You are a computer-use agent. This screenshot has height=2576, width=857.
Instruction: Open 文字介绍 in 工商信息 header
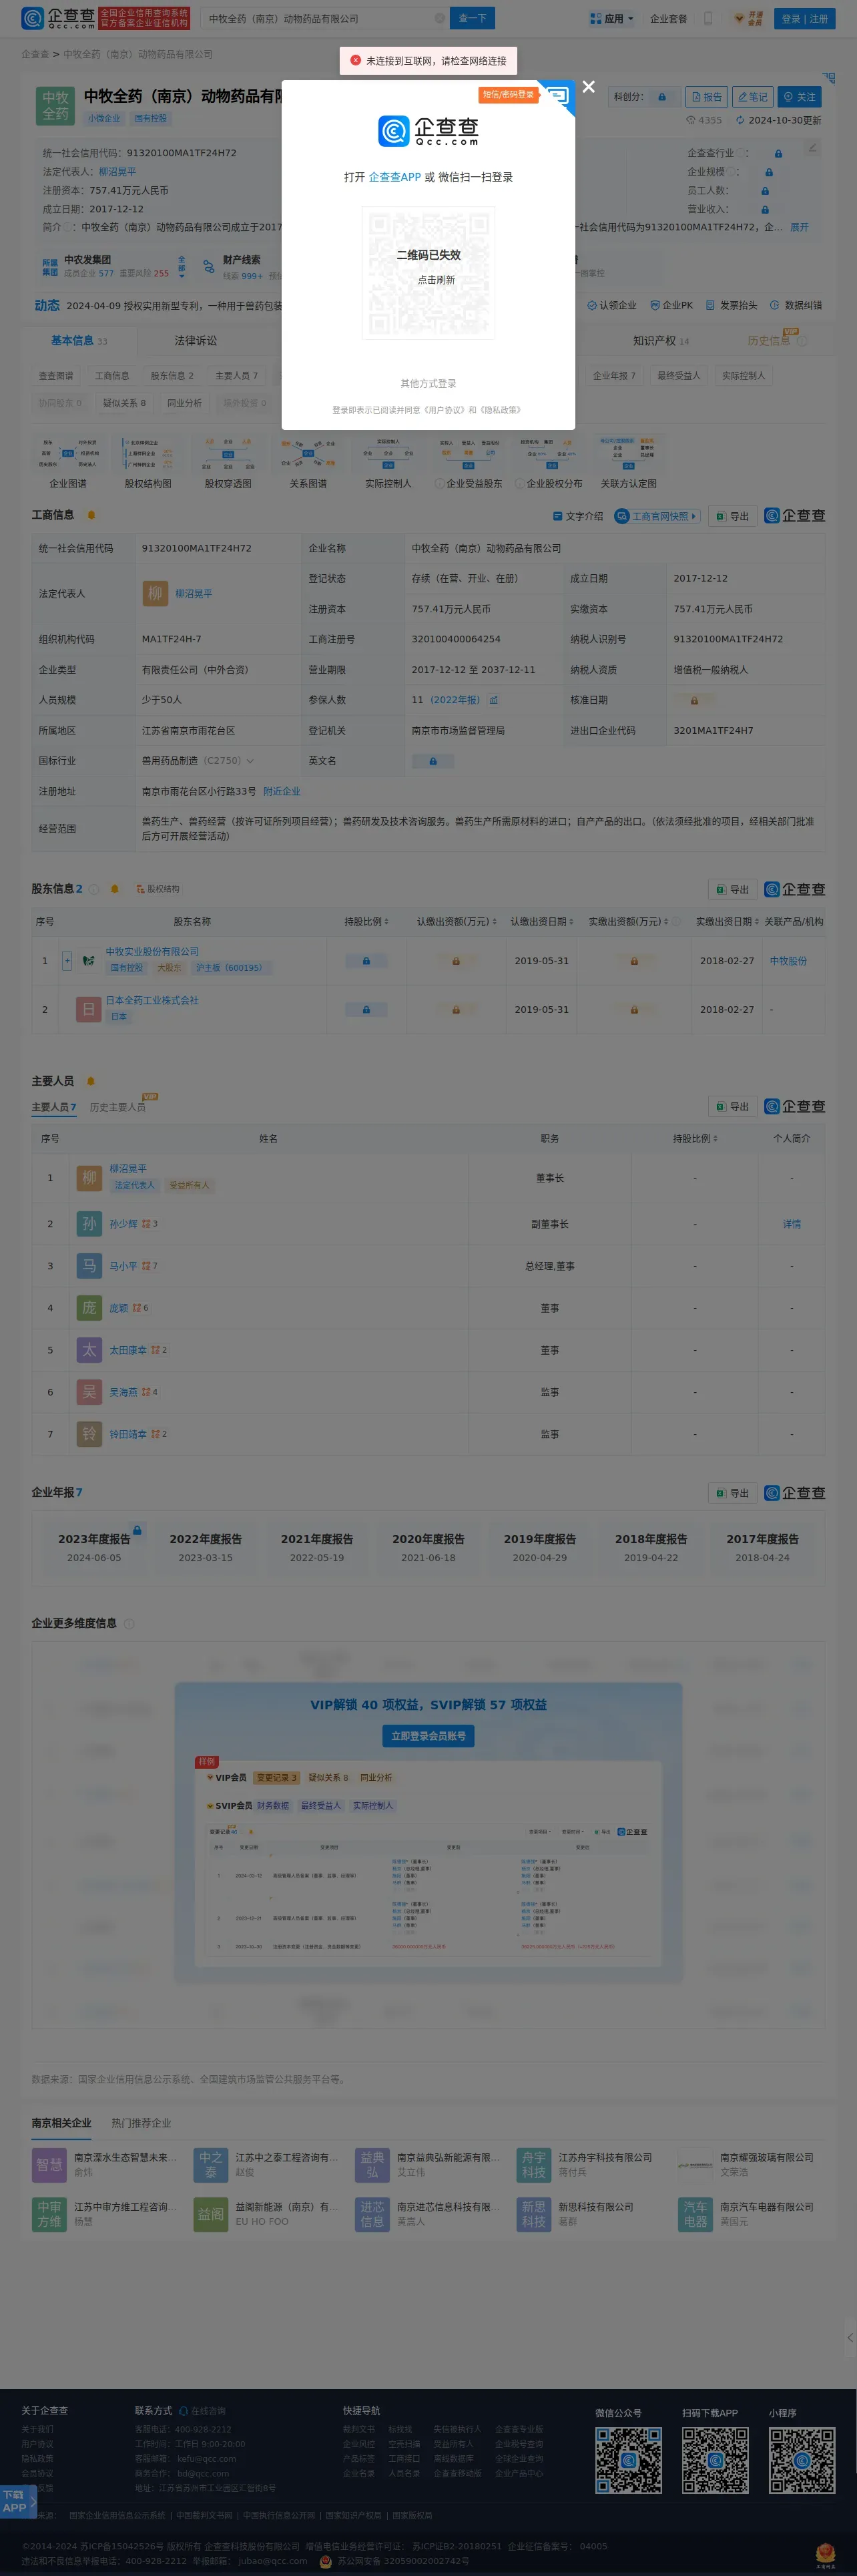[x=578, y=516]
